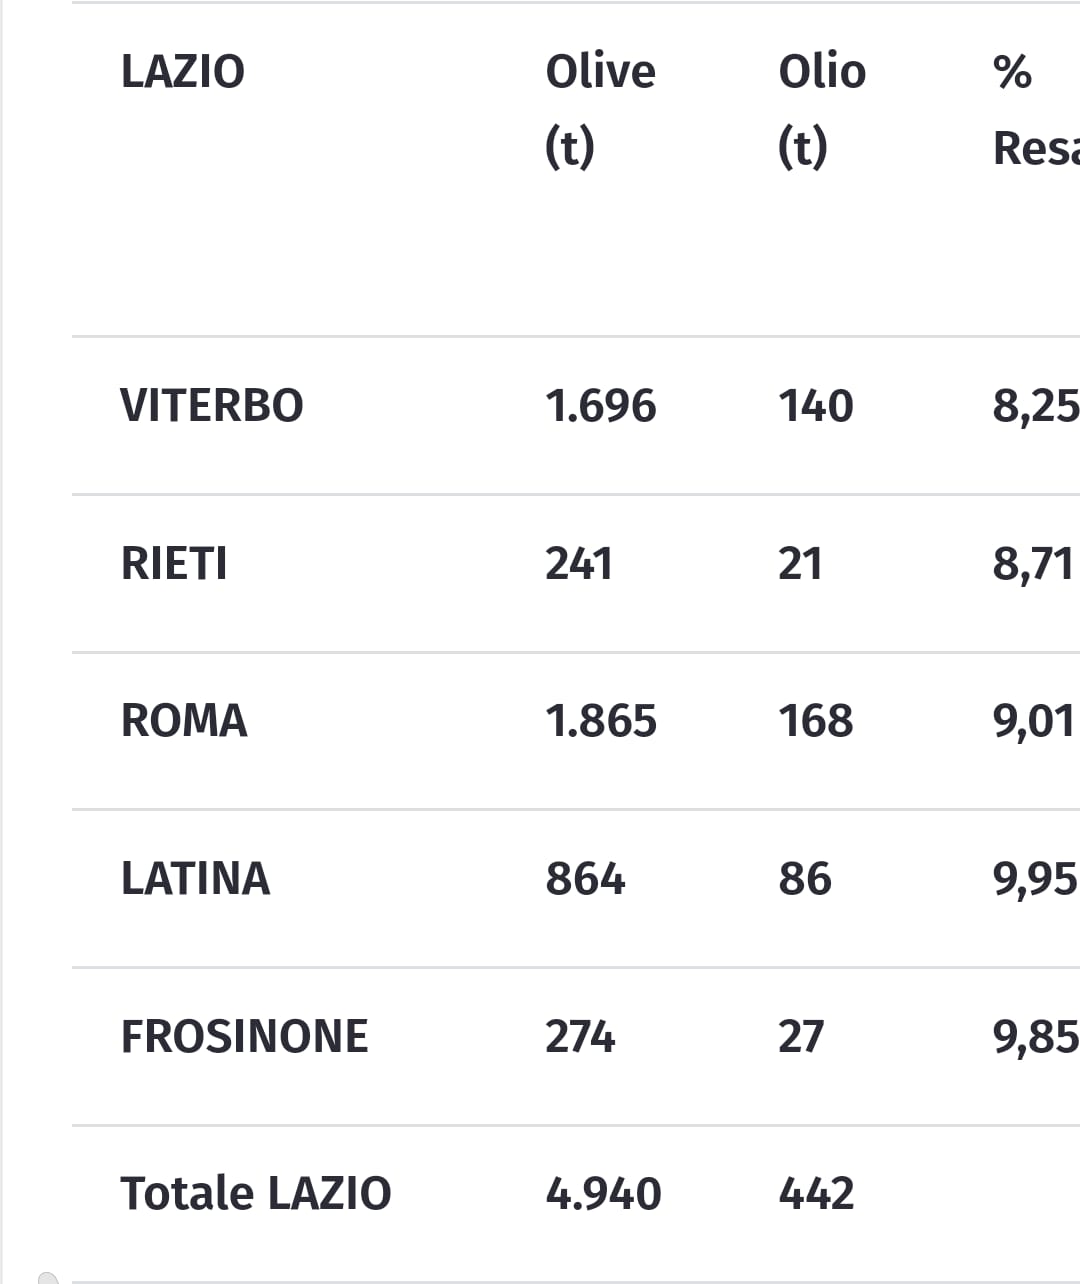Grab the horizontal scroll handle at bottom left
The image size is (1080, 1284).
tap(48, 1278)
